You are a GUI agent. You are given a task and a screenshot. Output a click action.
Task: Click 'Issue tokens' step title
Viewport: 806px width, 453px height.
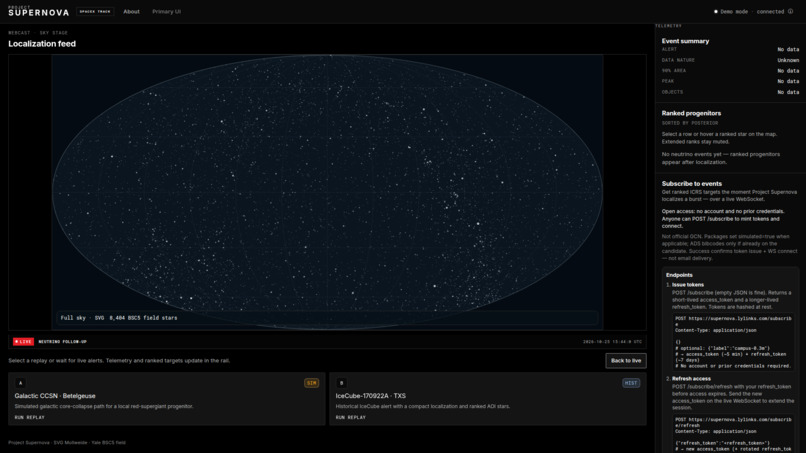(688, 285)
